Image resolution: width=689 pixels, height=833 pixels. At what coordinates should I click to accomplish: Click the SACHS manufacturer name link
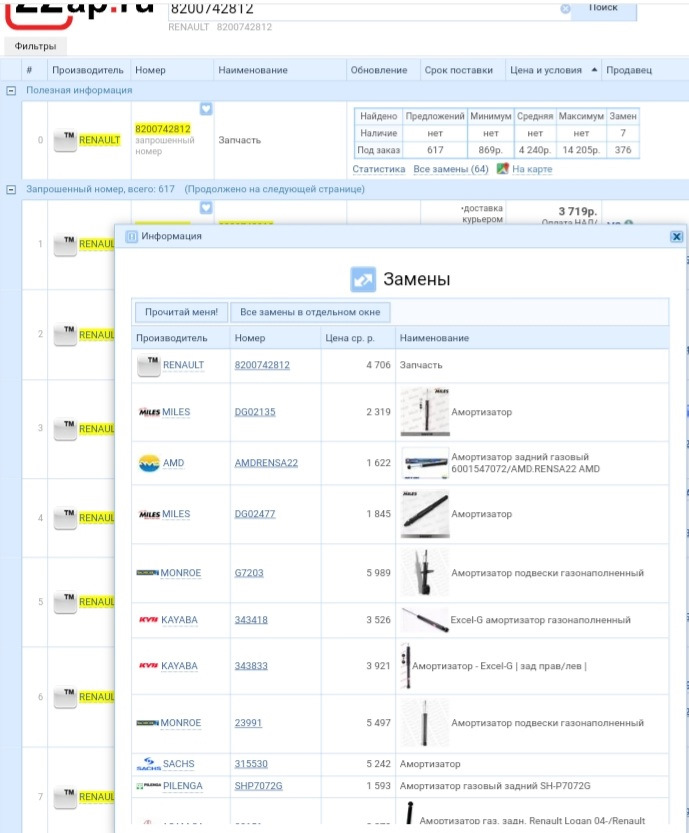point(178,764)
